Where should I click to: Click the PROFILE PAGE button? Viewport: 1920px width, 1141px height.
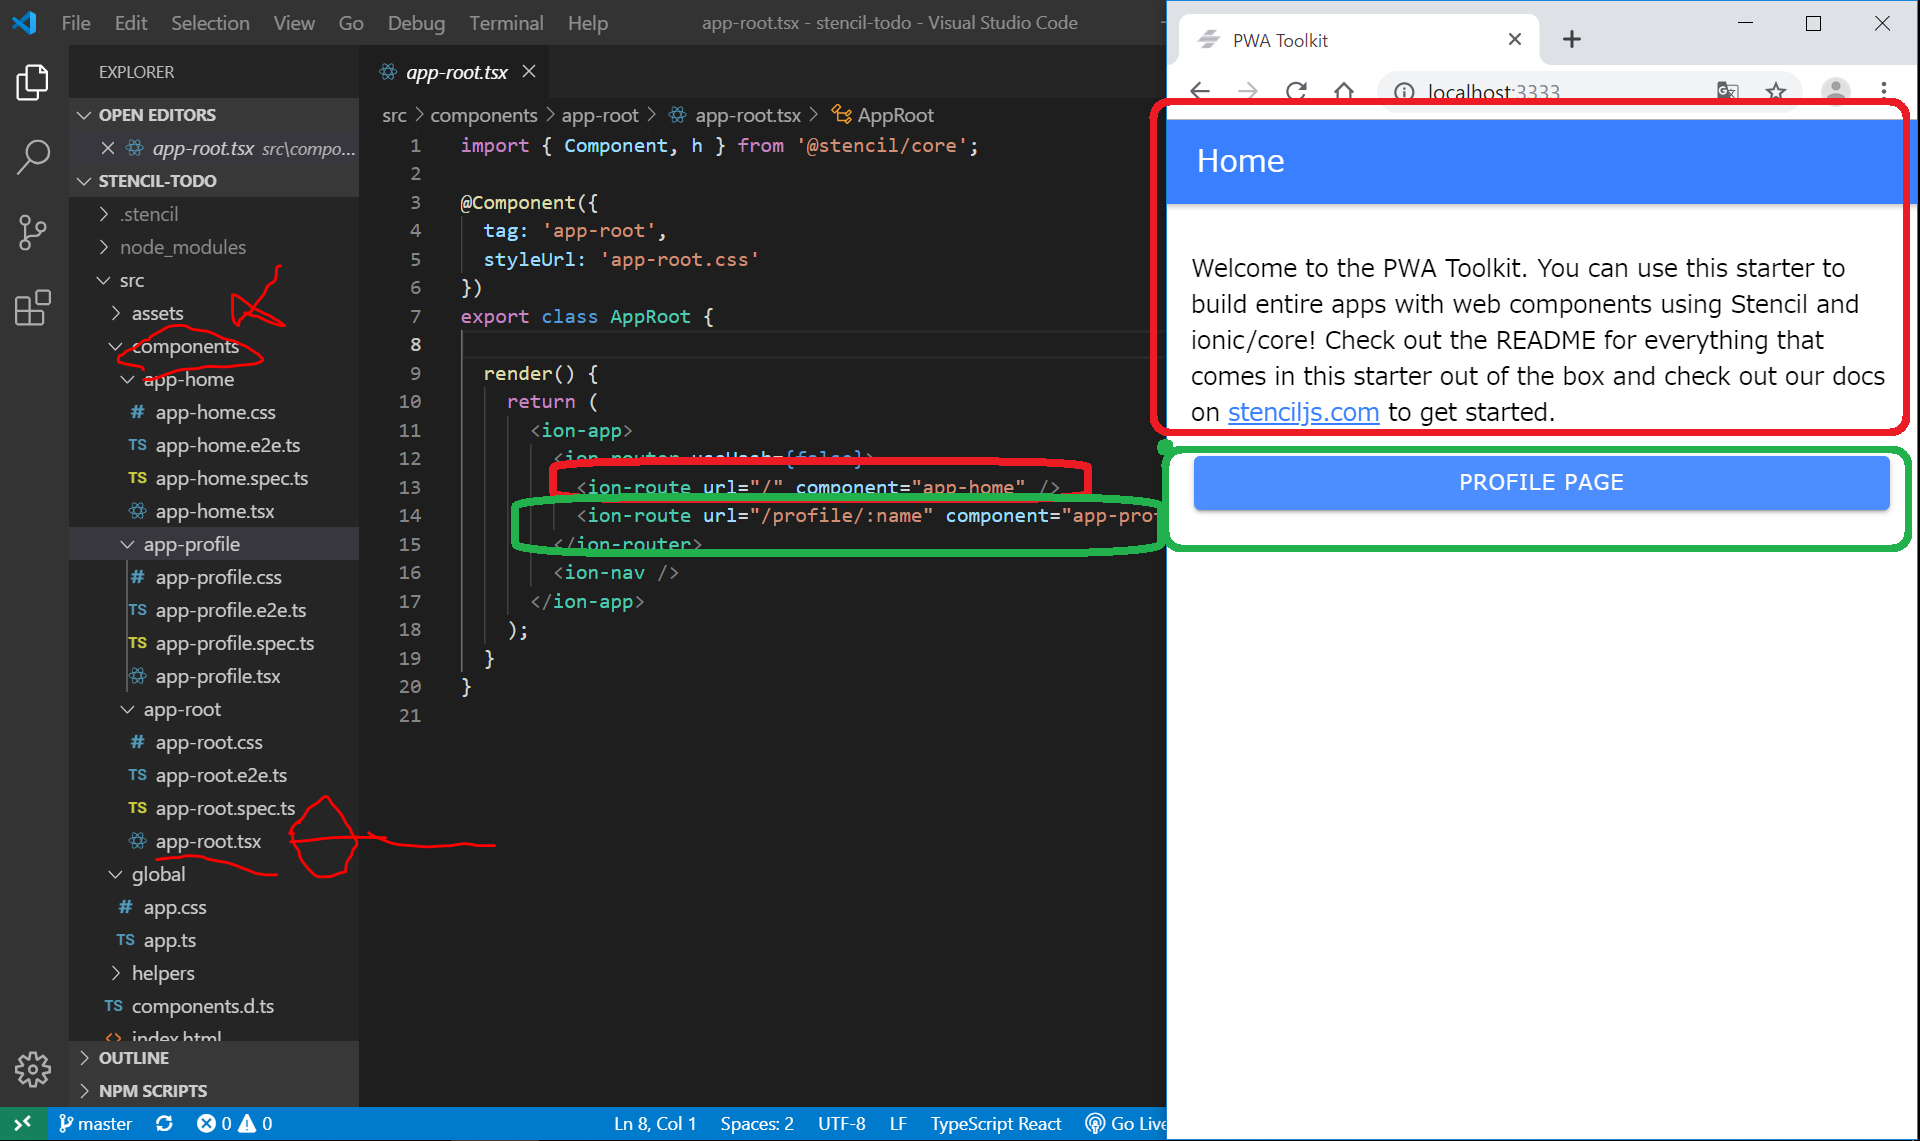[1541, 482]
